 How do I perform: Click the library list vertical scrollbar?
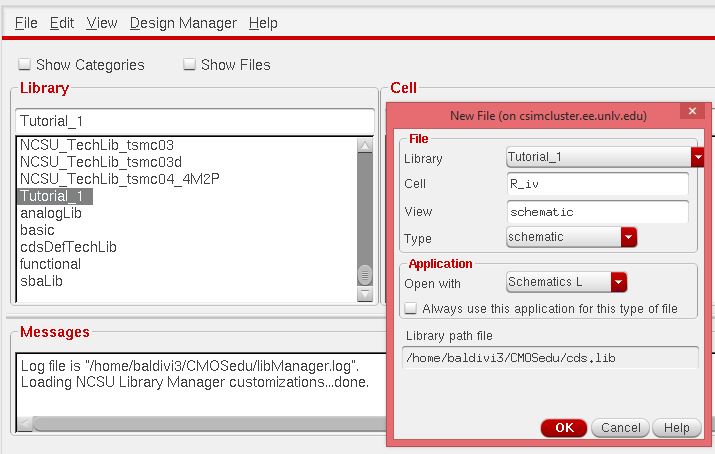tap(365, 215)
